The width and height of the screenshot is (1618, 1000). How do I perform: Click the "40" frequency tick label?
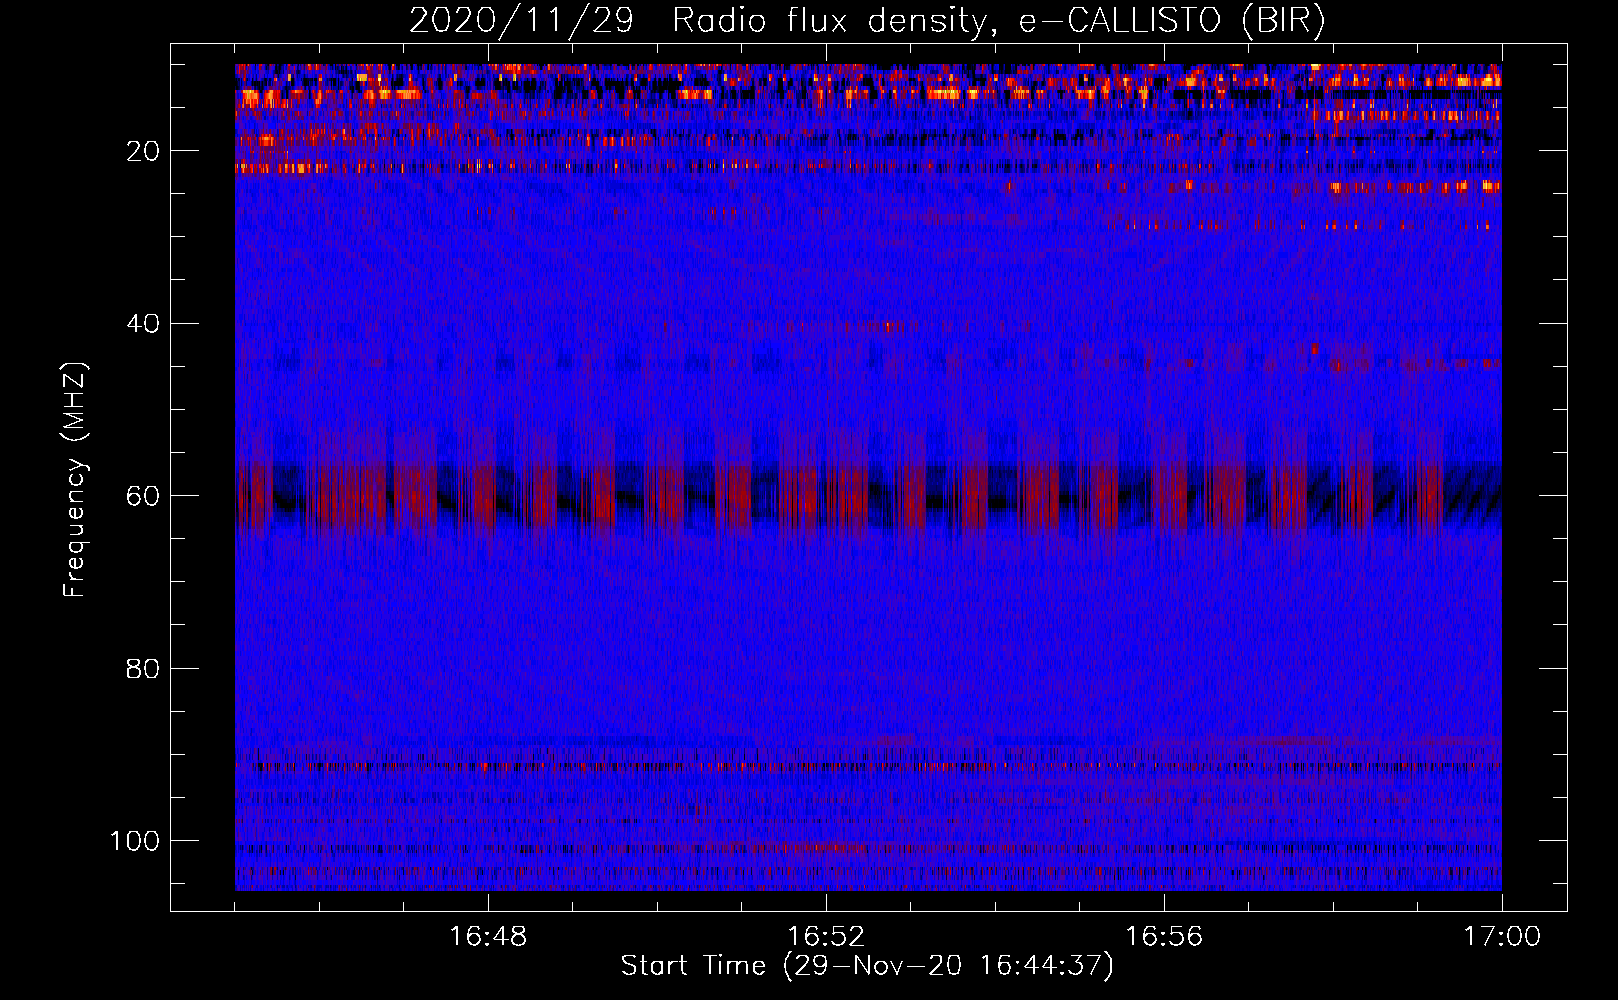tap(144, 324)
